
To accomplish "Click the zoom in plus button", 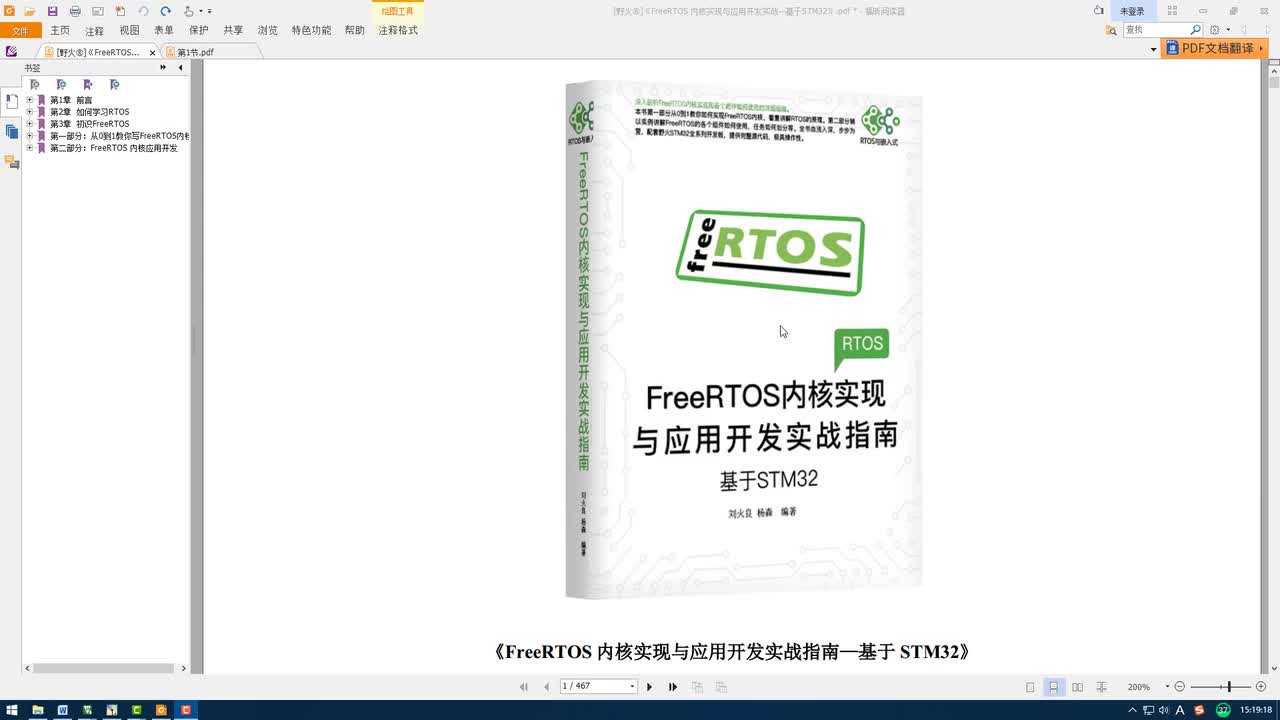I will pyautogui.click(x=1260, y=687).
